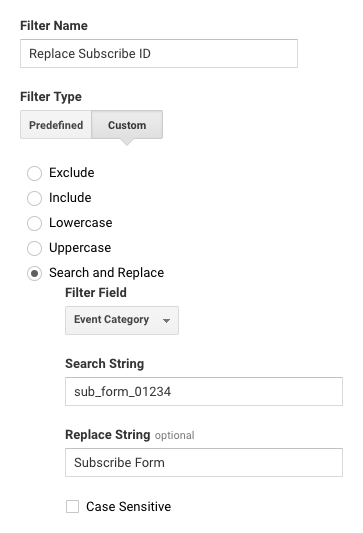
Task: Switch to the Predefined filter type tab
Action: point(56,125)
